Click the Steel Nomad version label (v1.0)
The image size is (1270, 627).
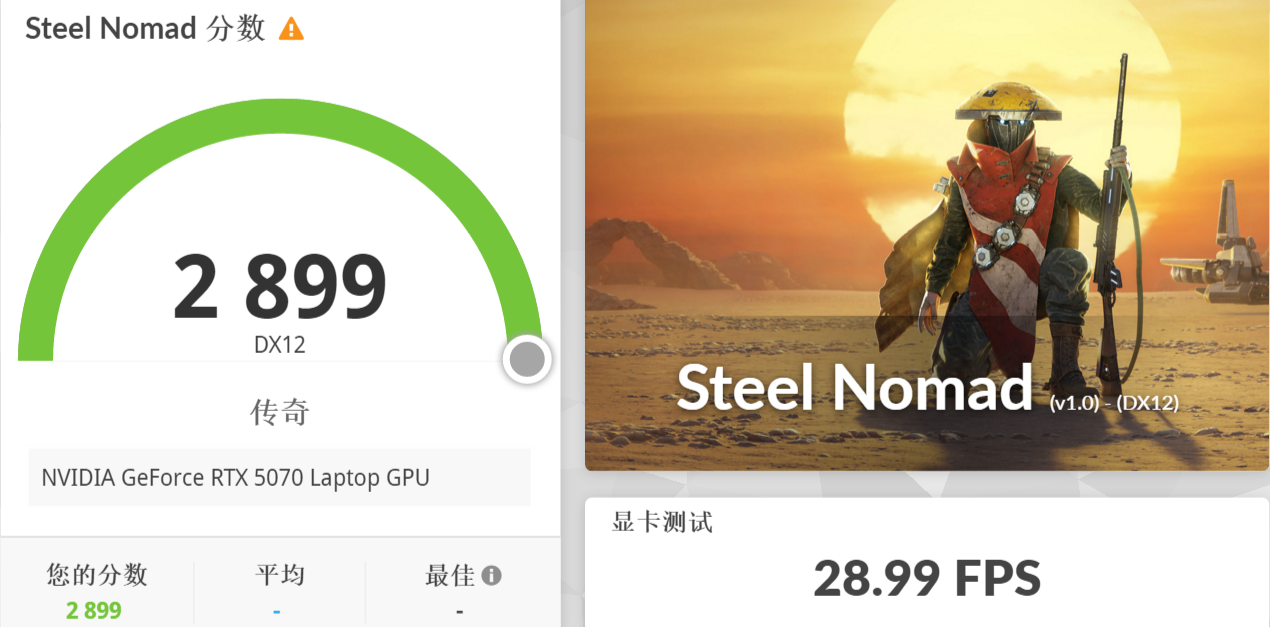pos(1083,404)
